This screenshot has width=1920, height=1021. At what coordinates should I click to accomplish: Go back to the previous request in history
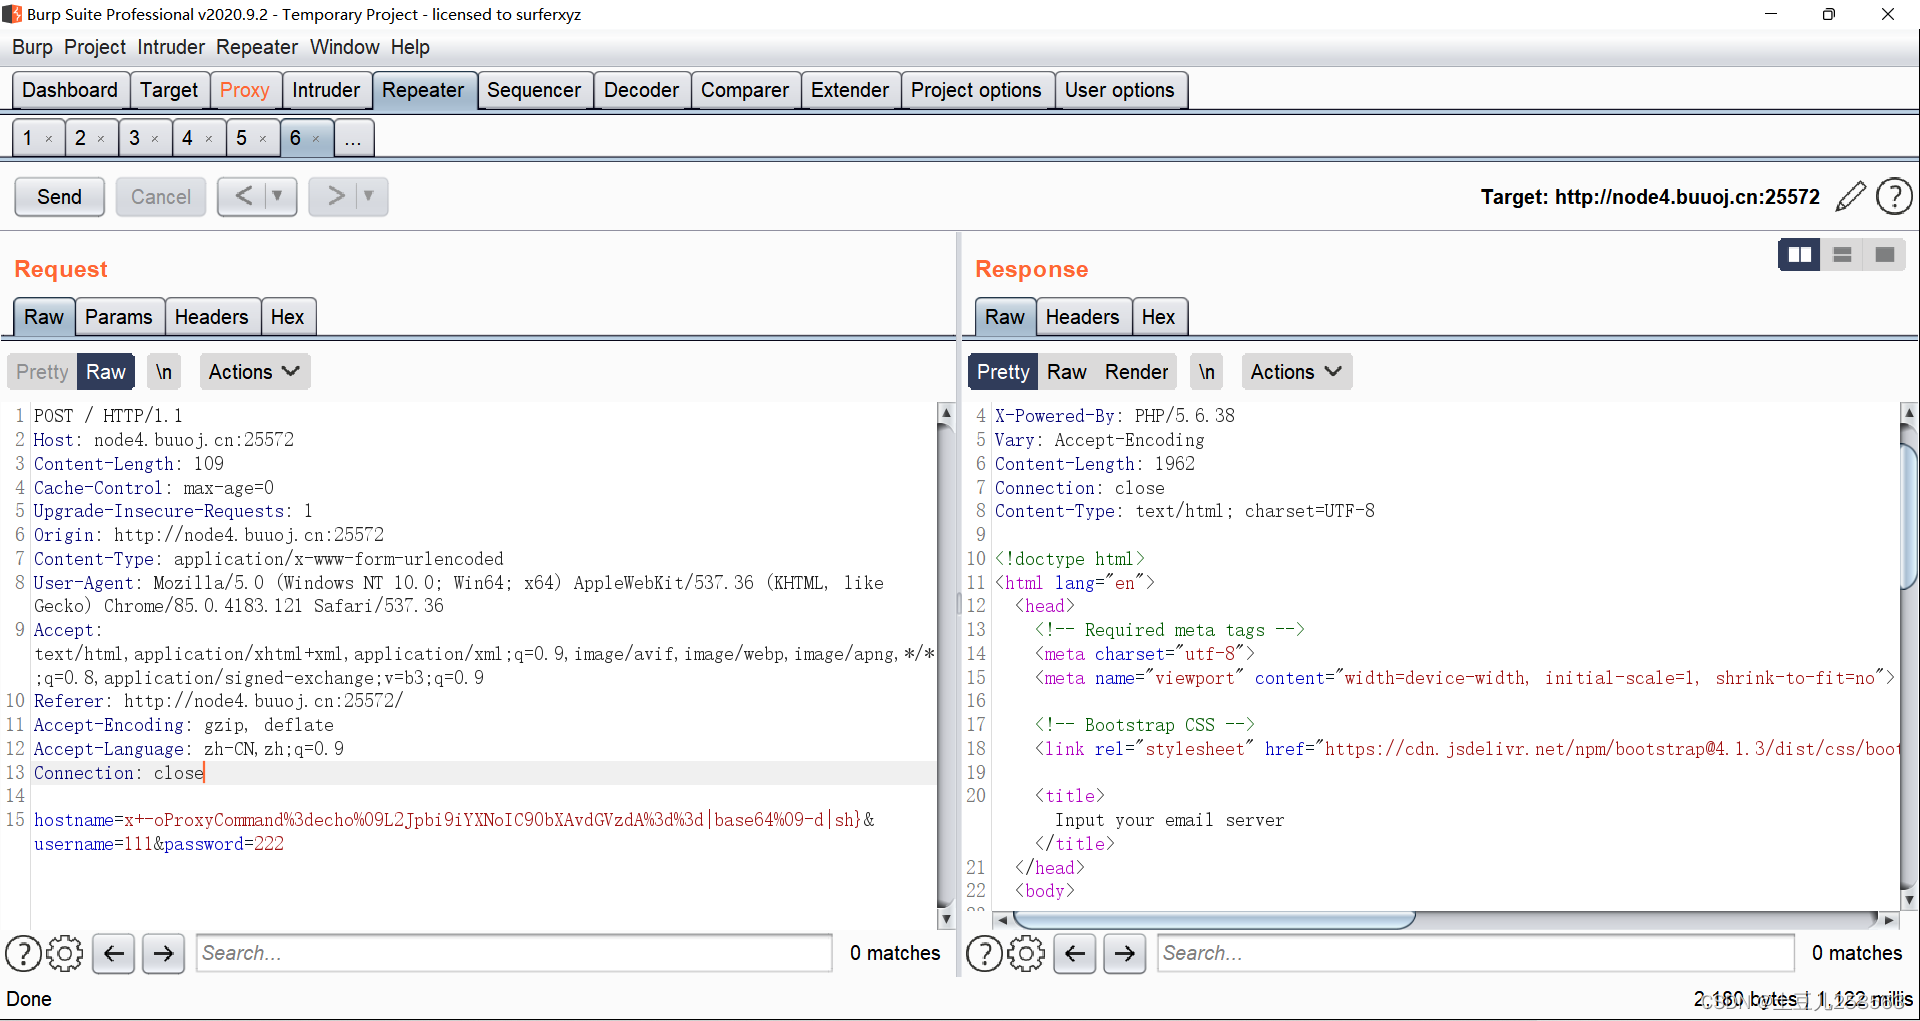[243, 196]
